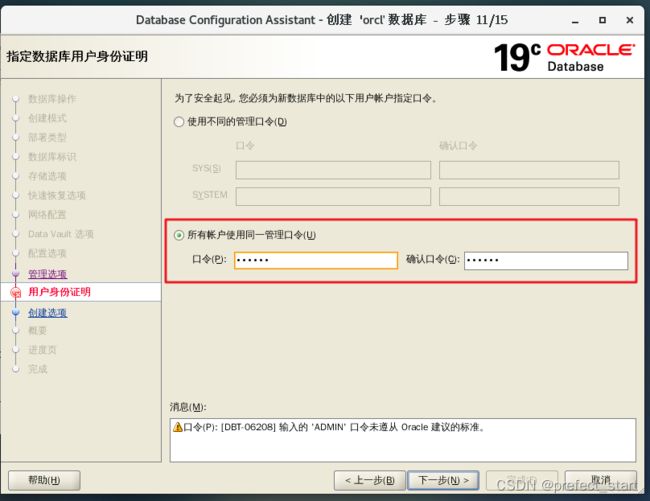Select 'All accounts use same password' radio
The width and height of the screenshot is (650, 501).
click(x=179, y=235)
